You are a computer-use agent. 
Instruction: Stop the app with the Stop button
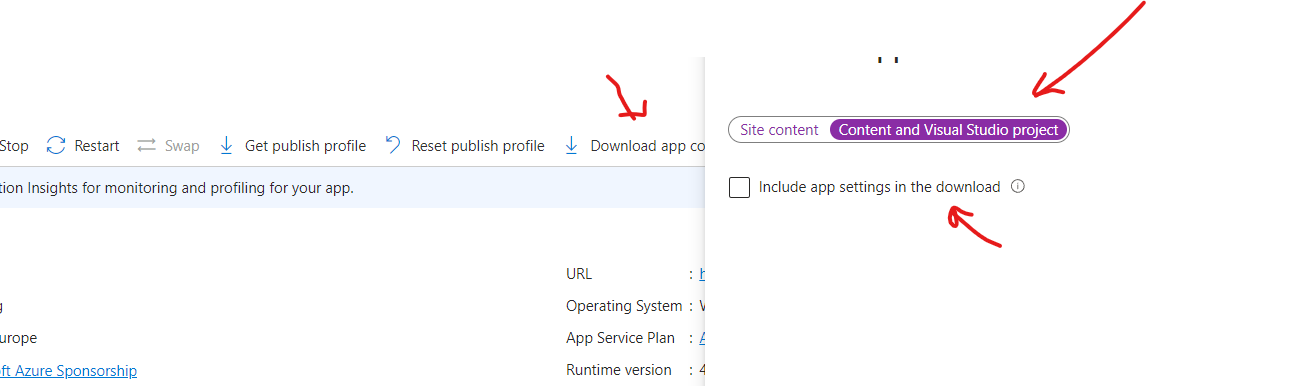tap(14, 146)
